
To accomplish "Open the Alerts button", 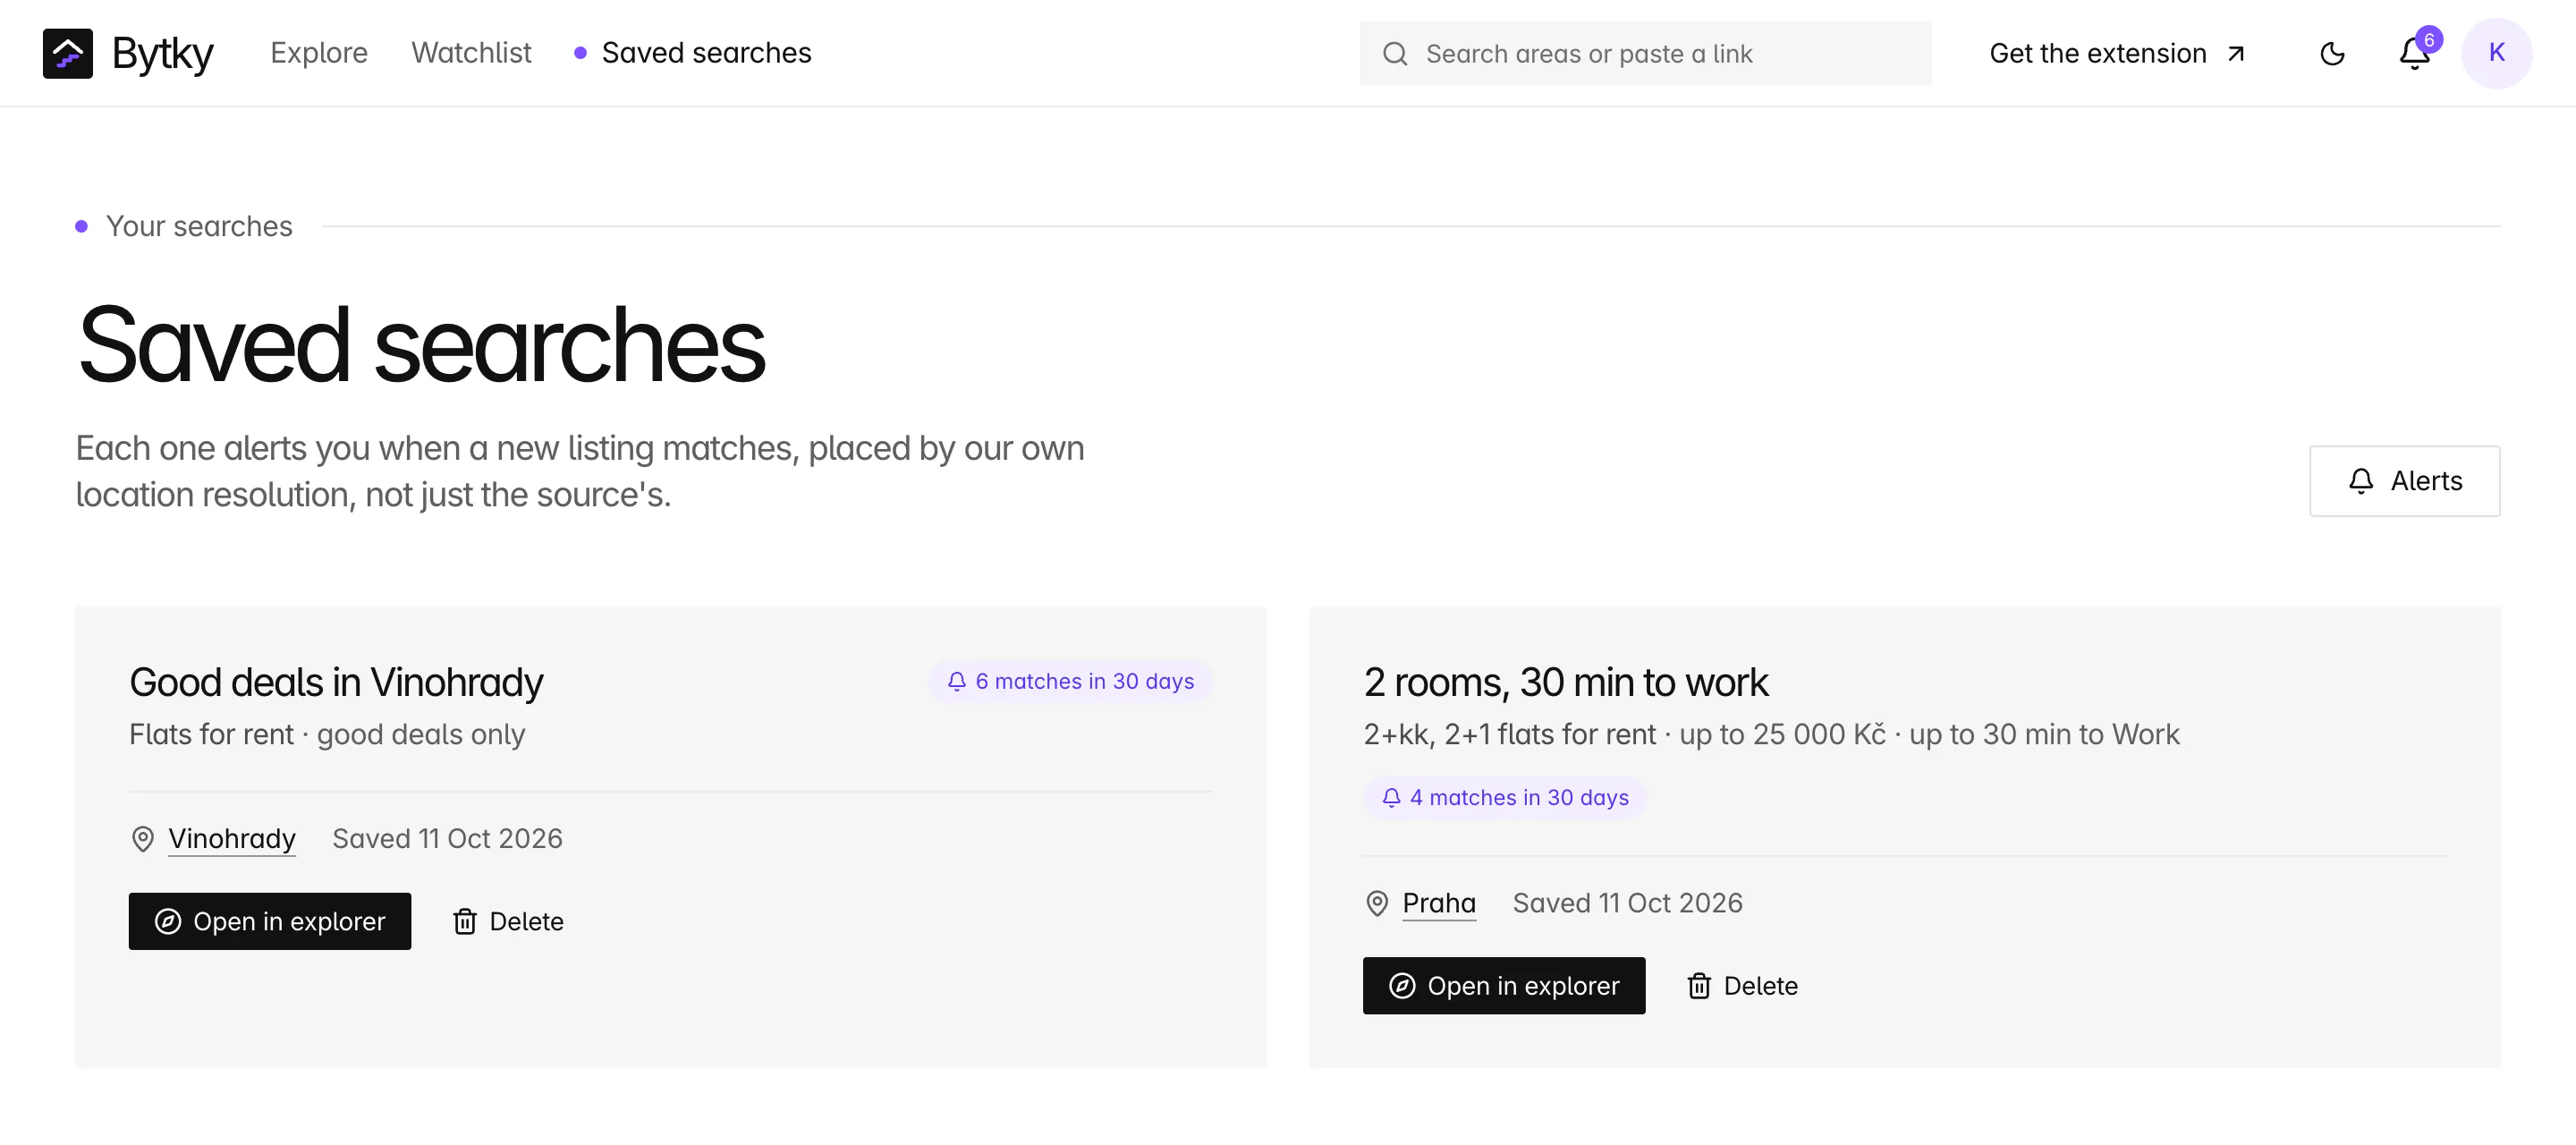I will click(2403, 481).
